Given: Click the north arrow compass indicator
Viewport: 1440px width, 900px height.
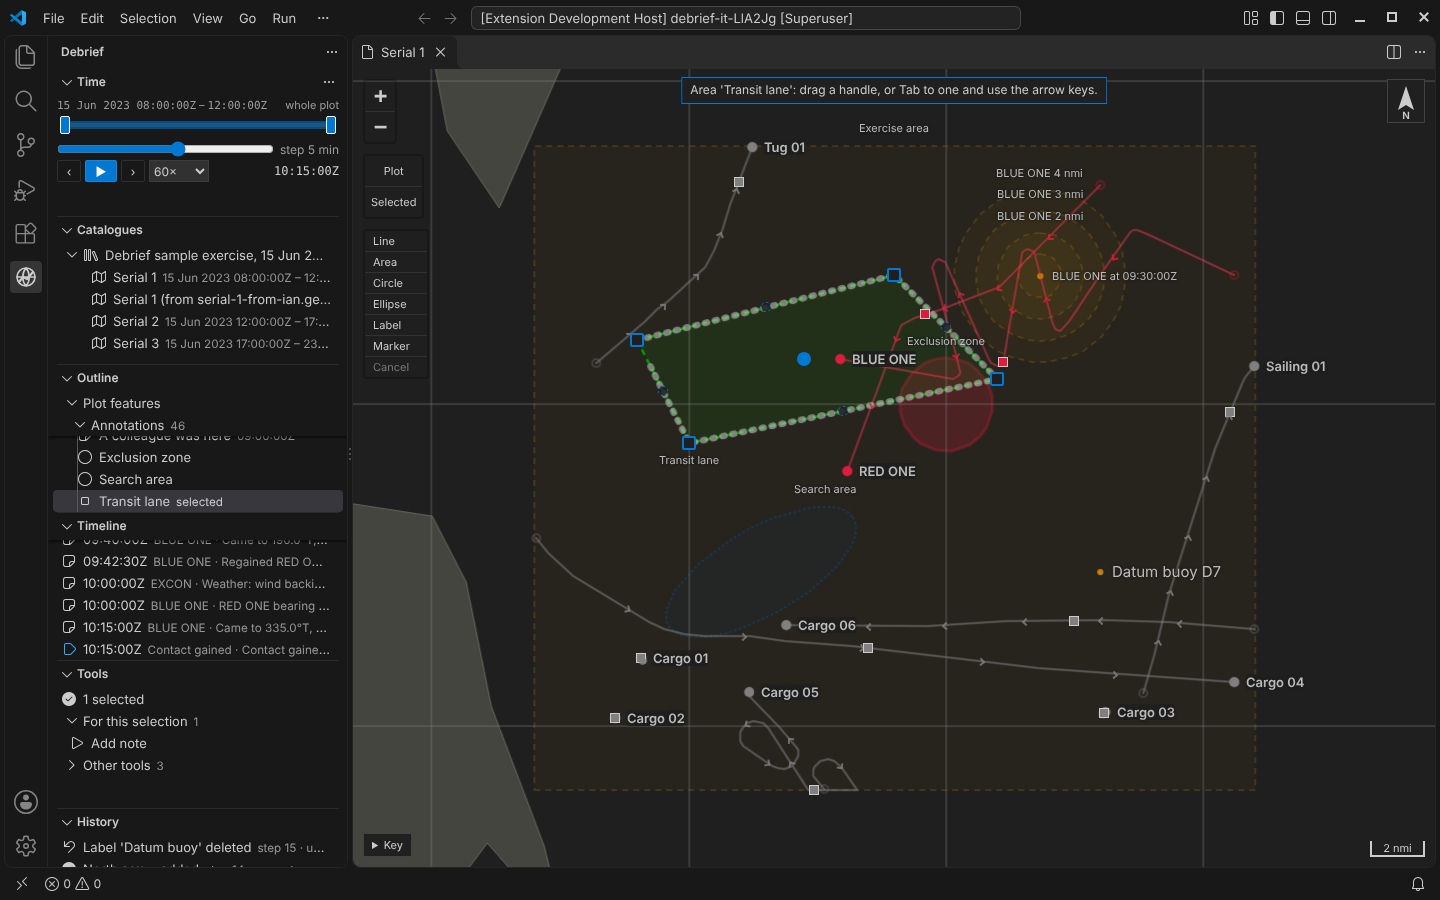Looking at the screenshot, I should point(1405,101).
